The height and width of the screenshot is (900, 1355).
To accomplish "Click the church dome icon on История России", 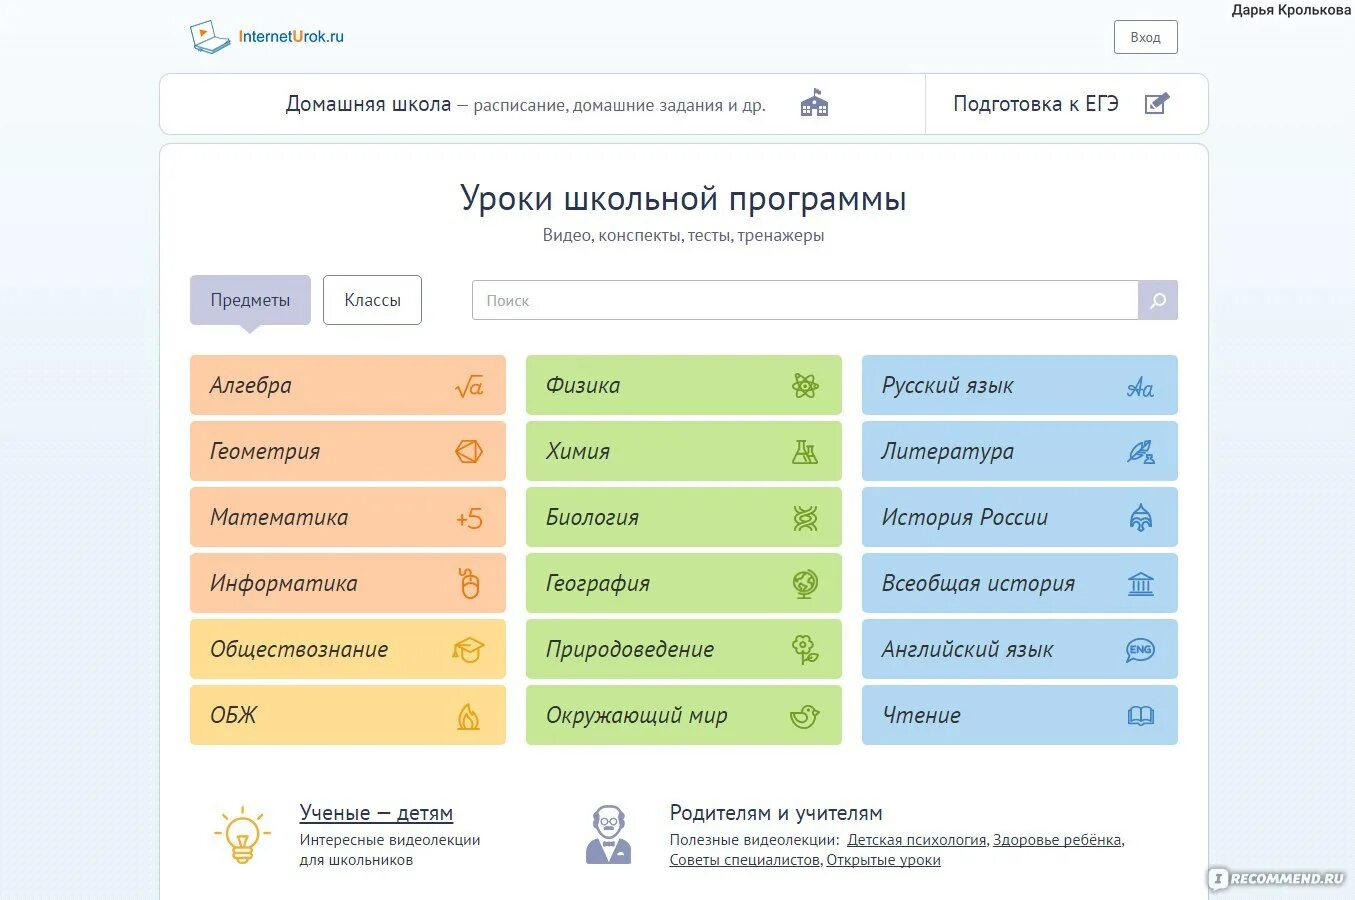I will pyautogui.click(x=1141, y=517).
